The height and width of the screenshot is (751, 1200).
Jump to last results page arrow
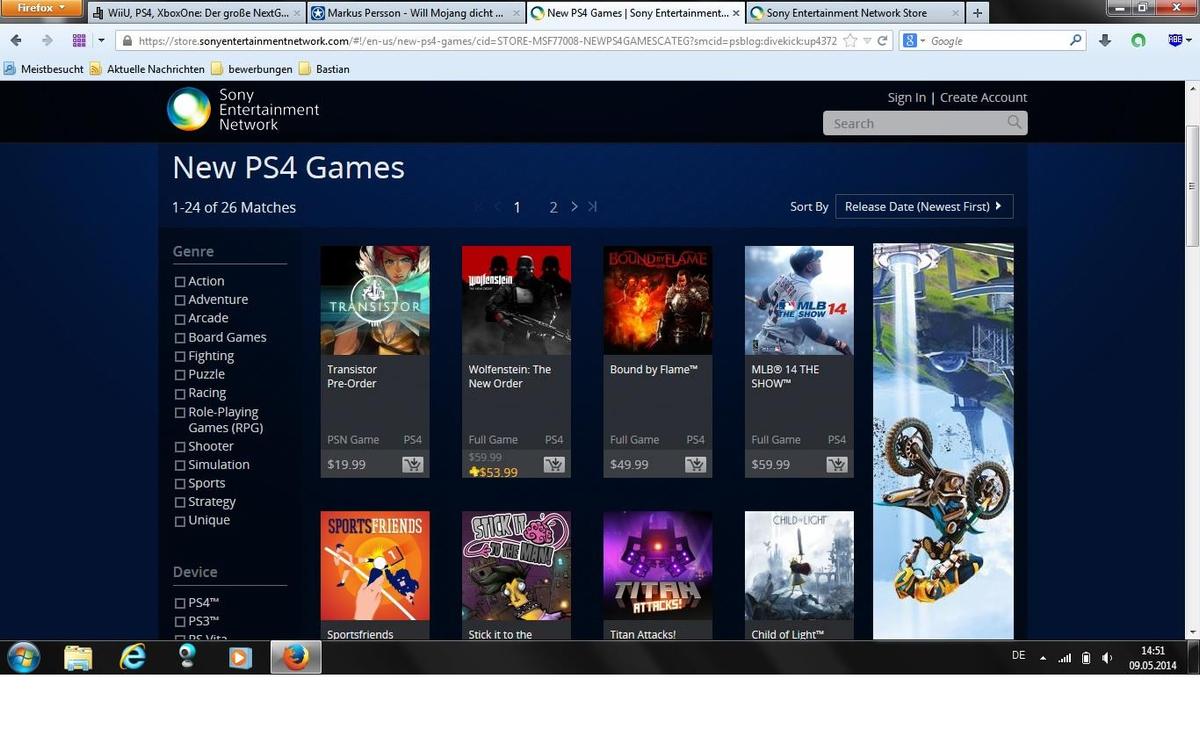(593, 207)
